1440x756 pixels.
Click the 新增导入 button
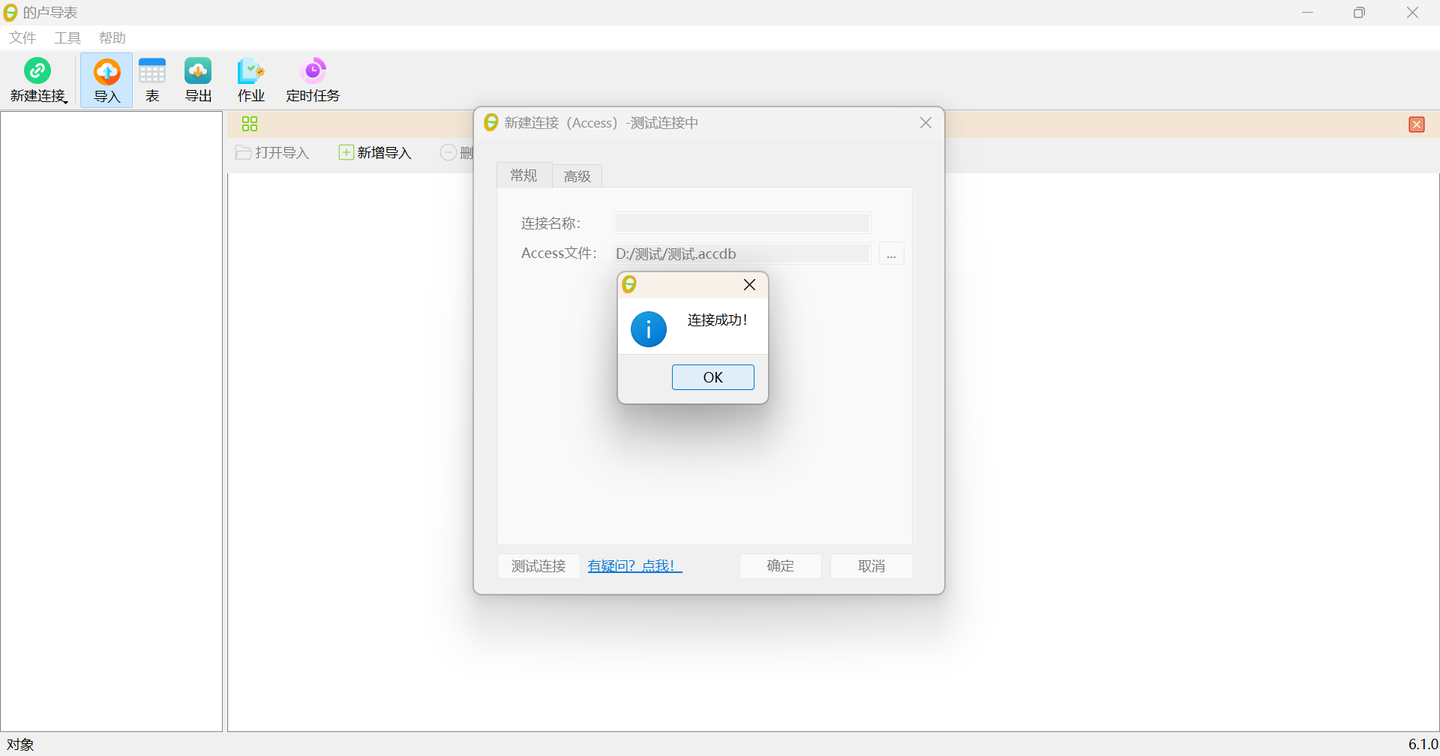tap(375, 153)
